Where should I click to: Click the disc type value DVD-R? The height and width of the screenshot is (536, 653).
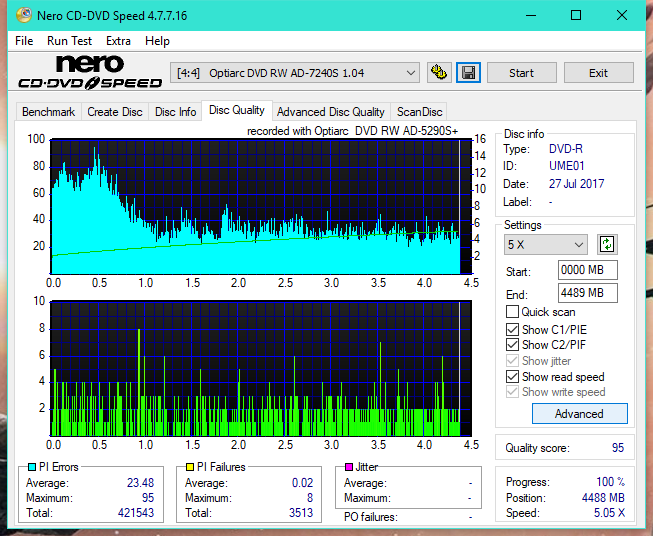pyautogui.click(x=566, y=149)
